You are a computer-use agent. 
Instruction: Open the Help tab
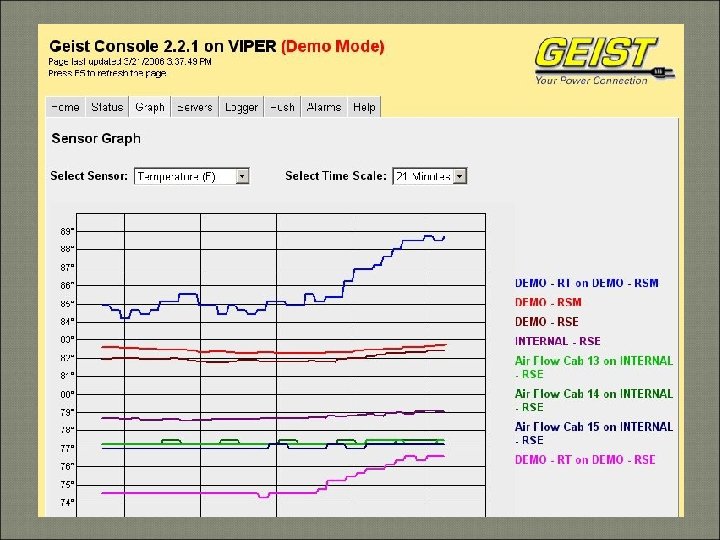(x=364, y=107)
